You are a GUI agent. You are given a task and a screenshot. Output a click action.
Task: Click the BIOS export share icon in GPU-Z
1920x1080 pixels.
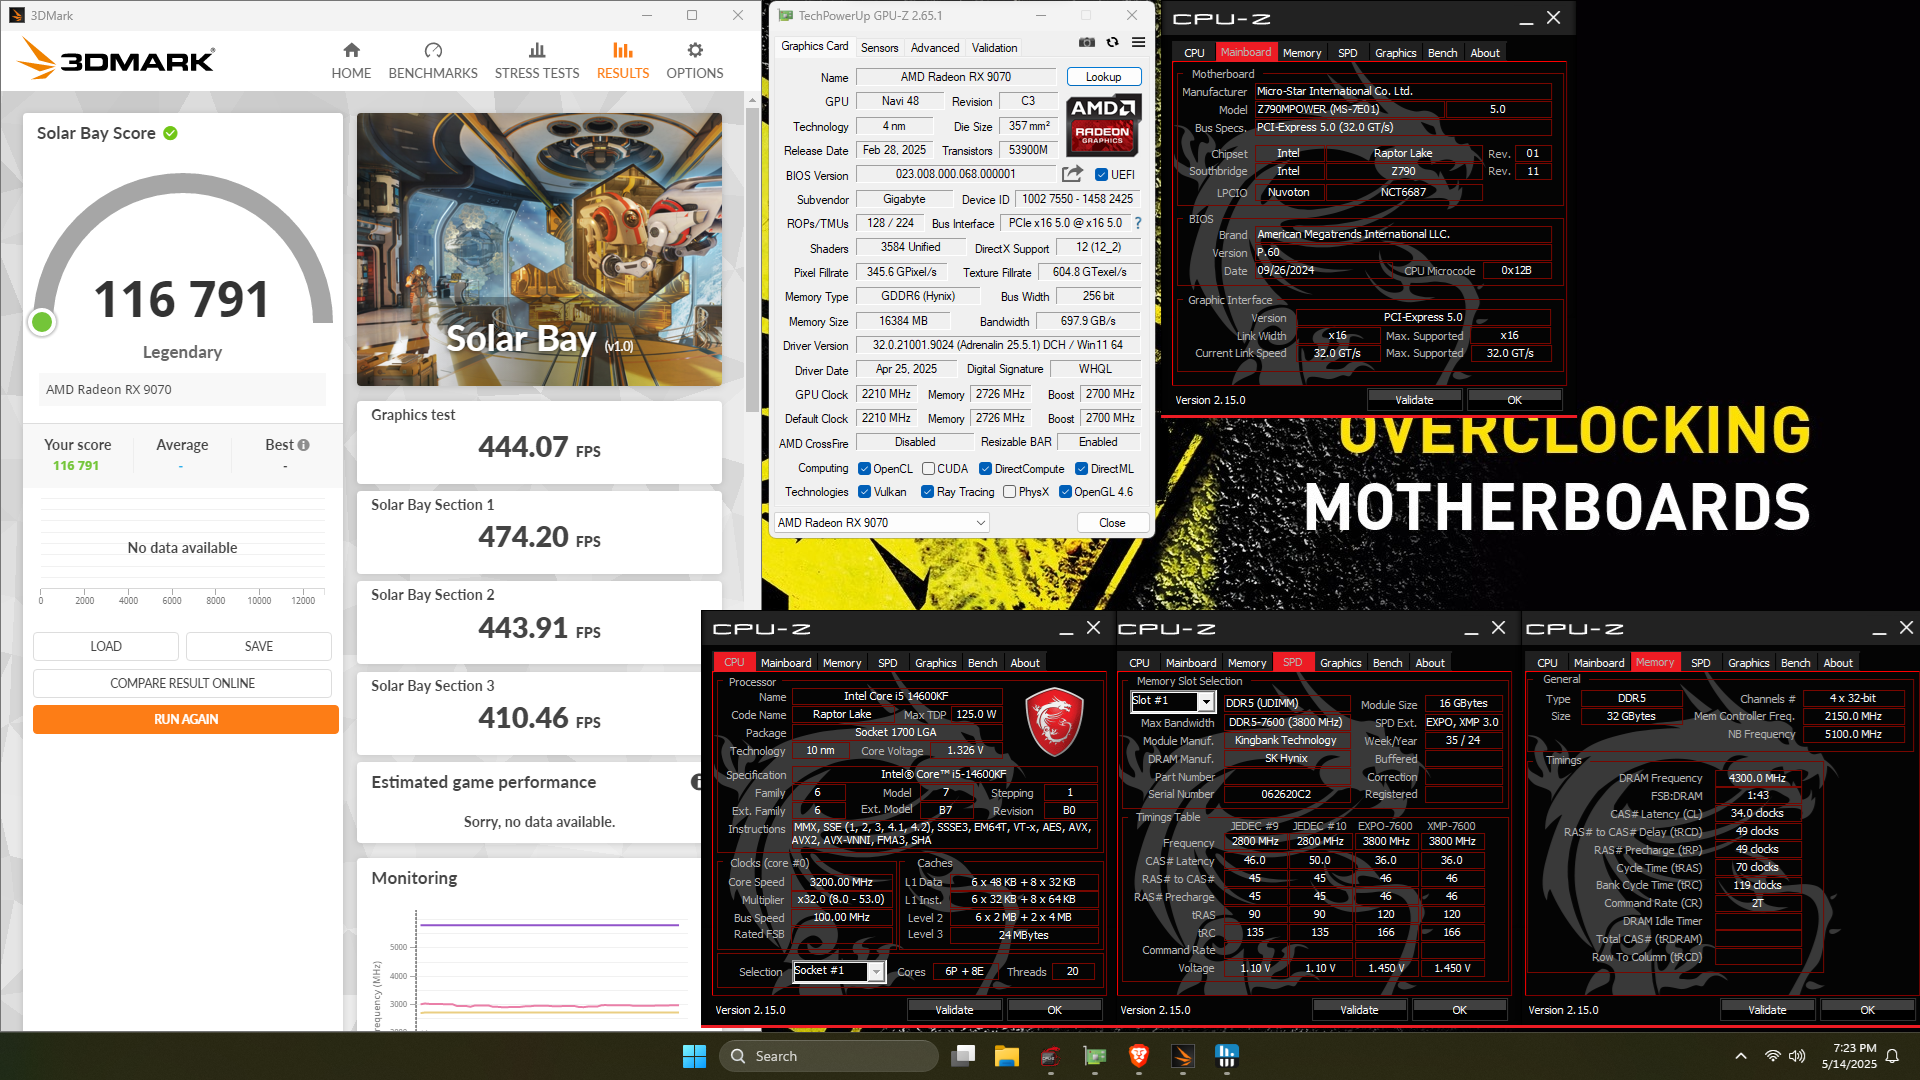point(1072,174)
